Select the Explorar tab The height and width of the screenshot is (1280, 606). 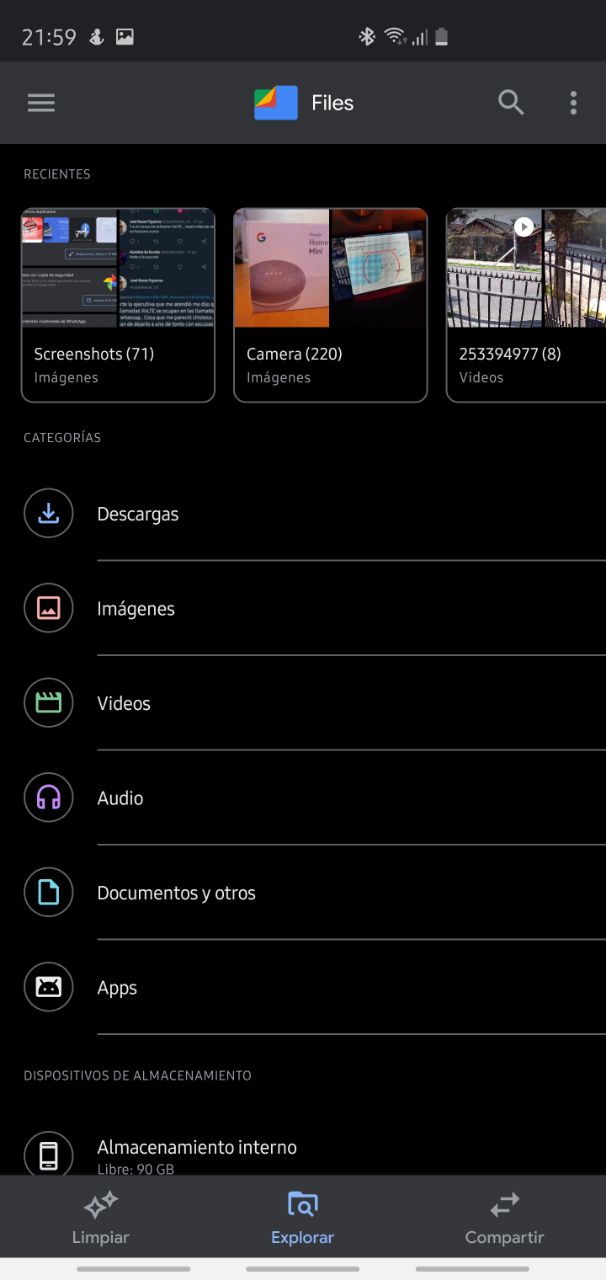coord(302,1217)
